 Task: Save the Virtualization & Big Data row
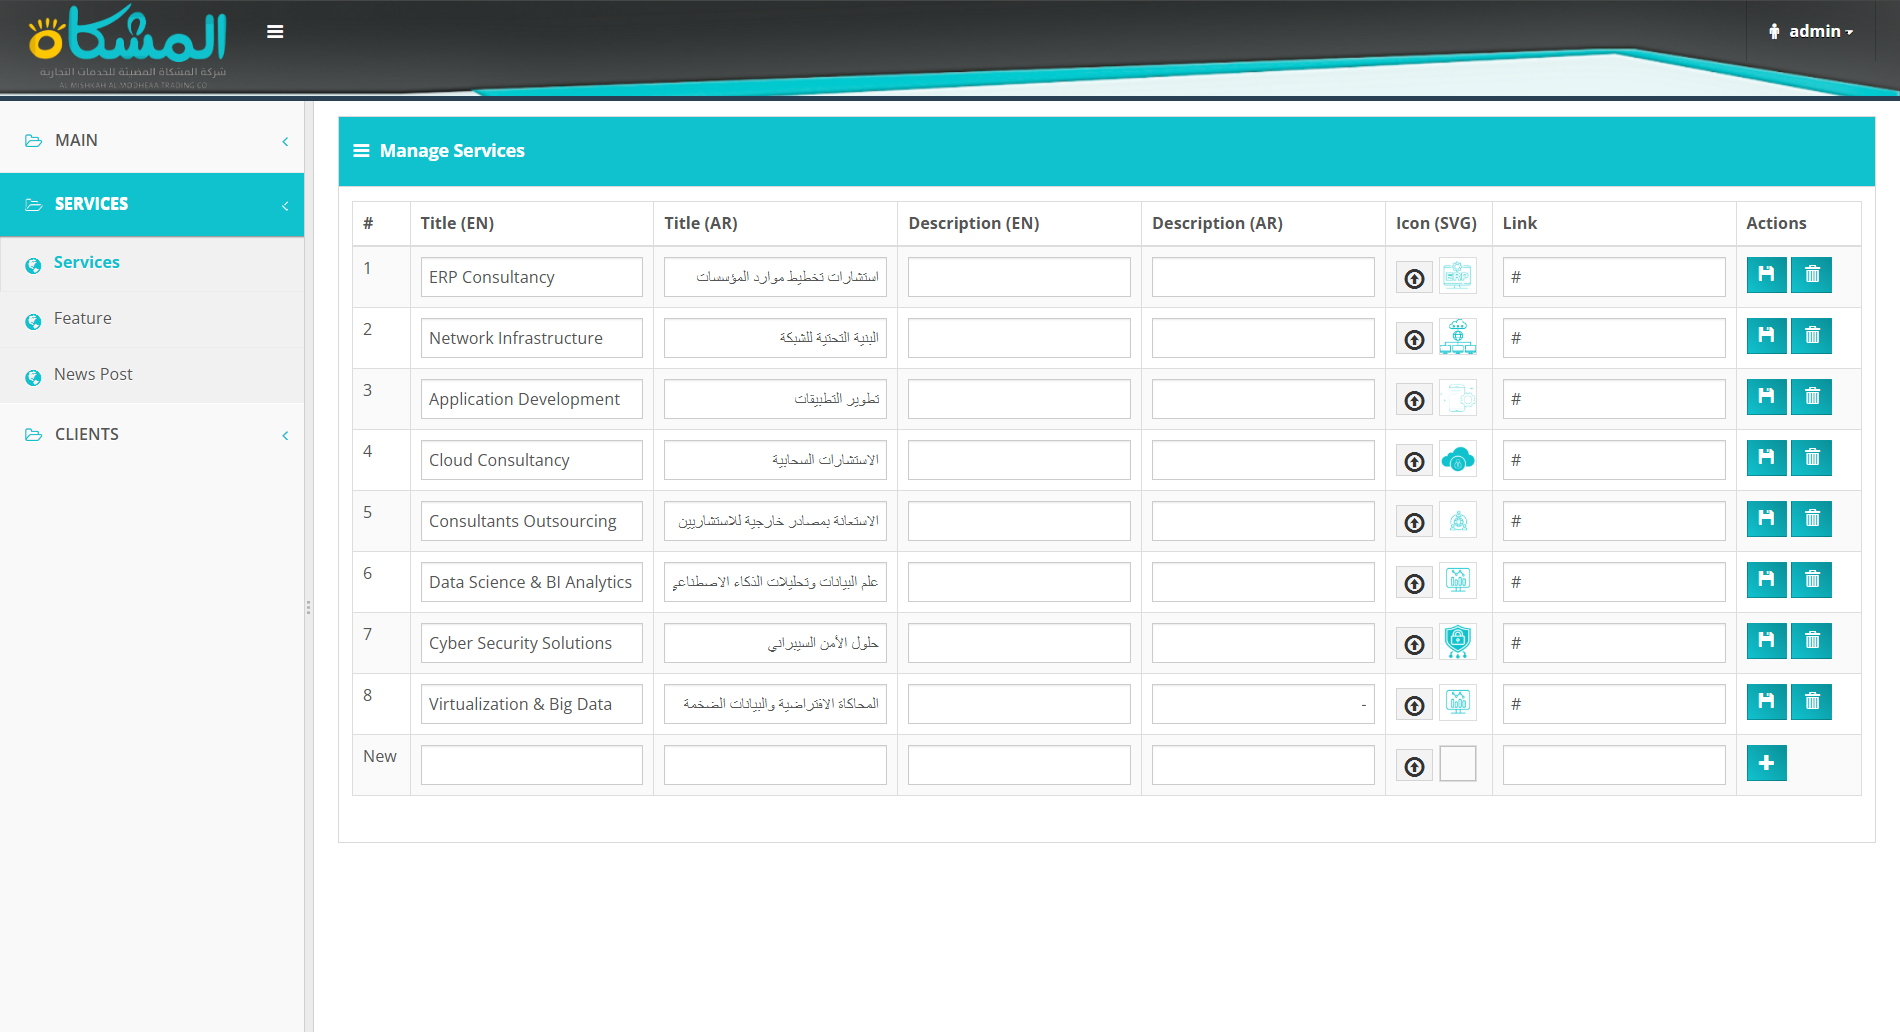point(1766,702)
